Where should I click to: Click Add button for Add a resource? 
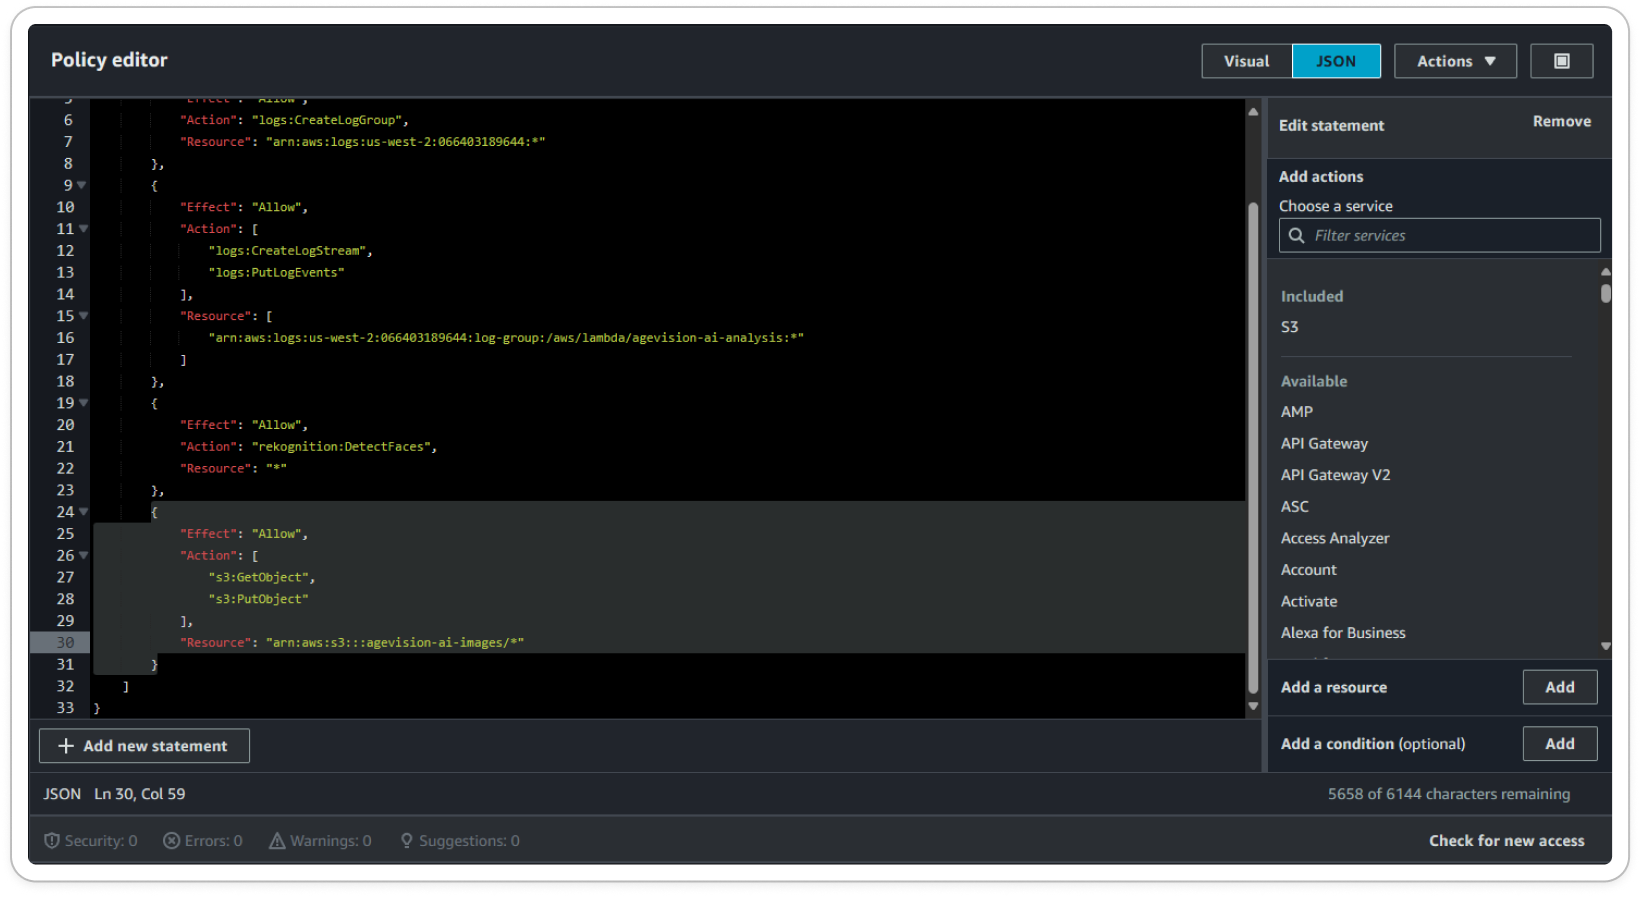point(1559,687)
